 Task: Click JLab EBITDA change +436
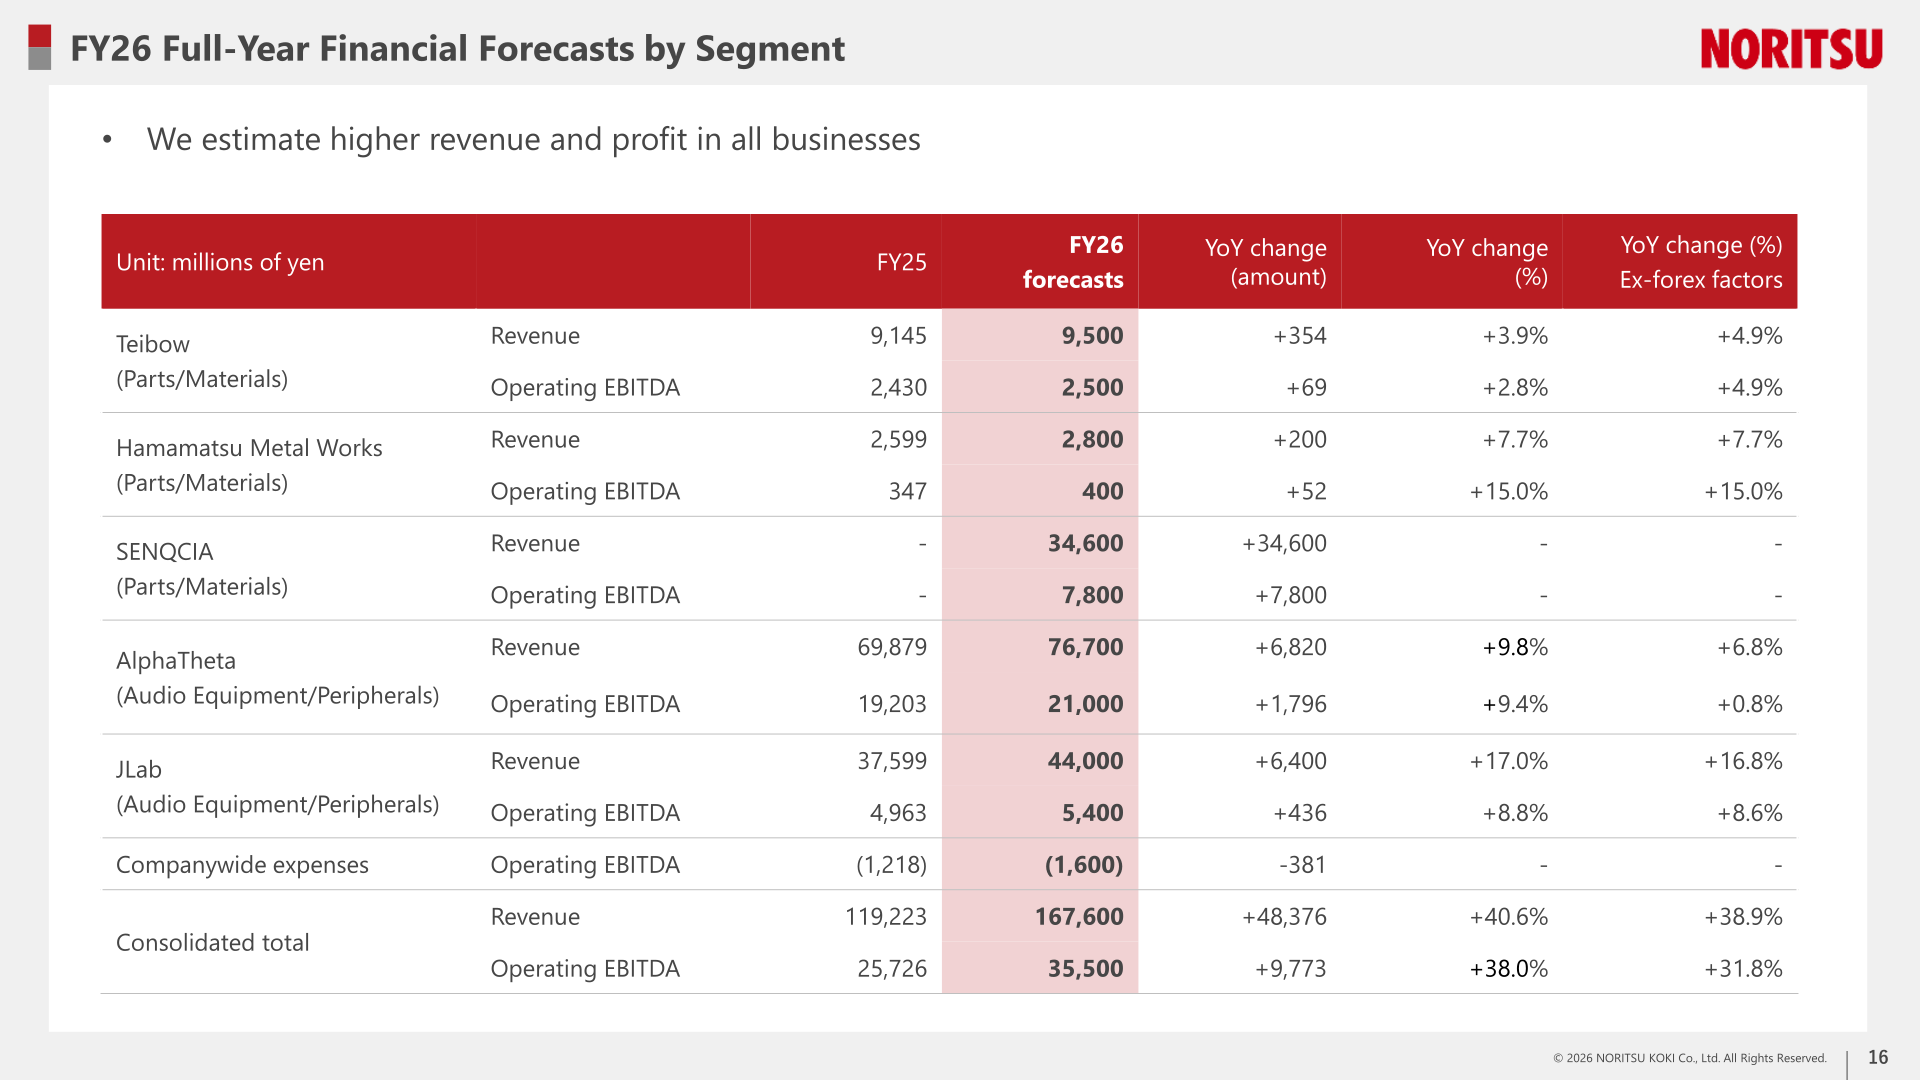point(1299,814)
